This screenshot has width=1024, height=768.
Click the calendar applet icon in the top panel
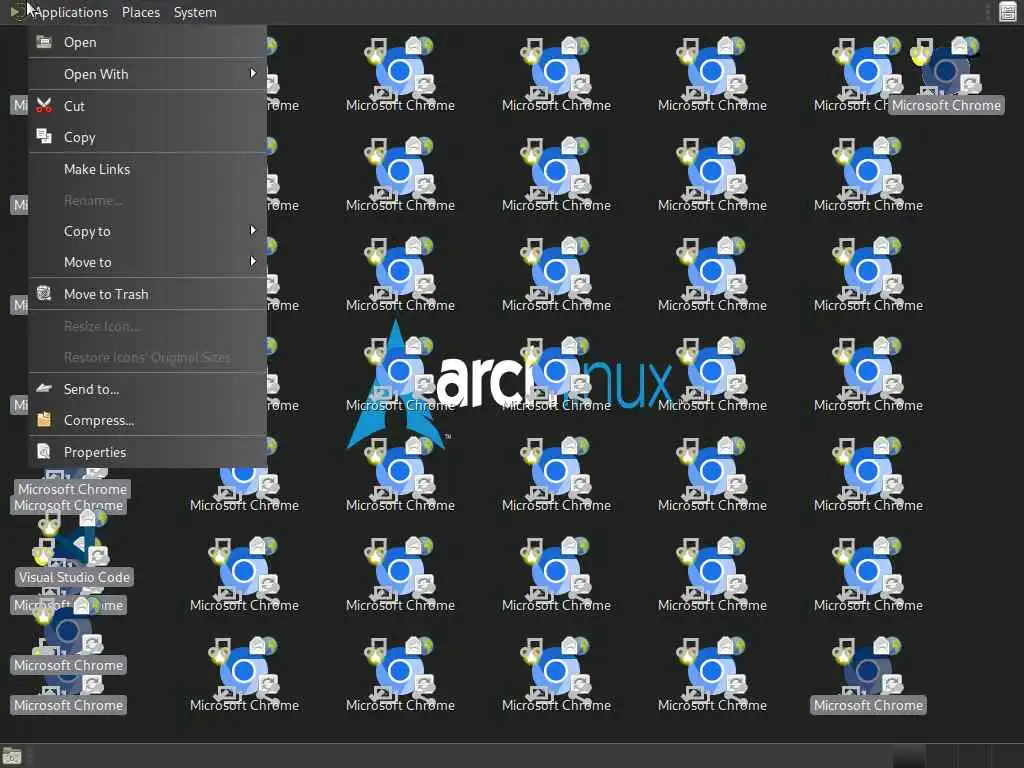point(1008,12)
